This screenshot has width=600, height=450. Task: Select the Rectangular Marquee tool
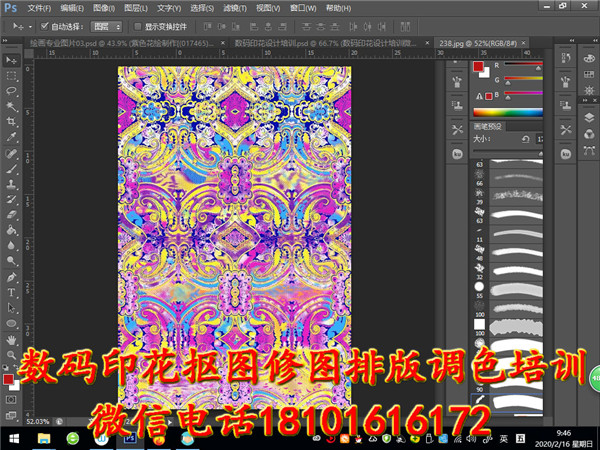coord(11,75)
